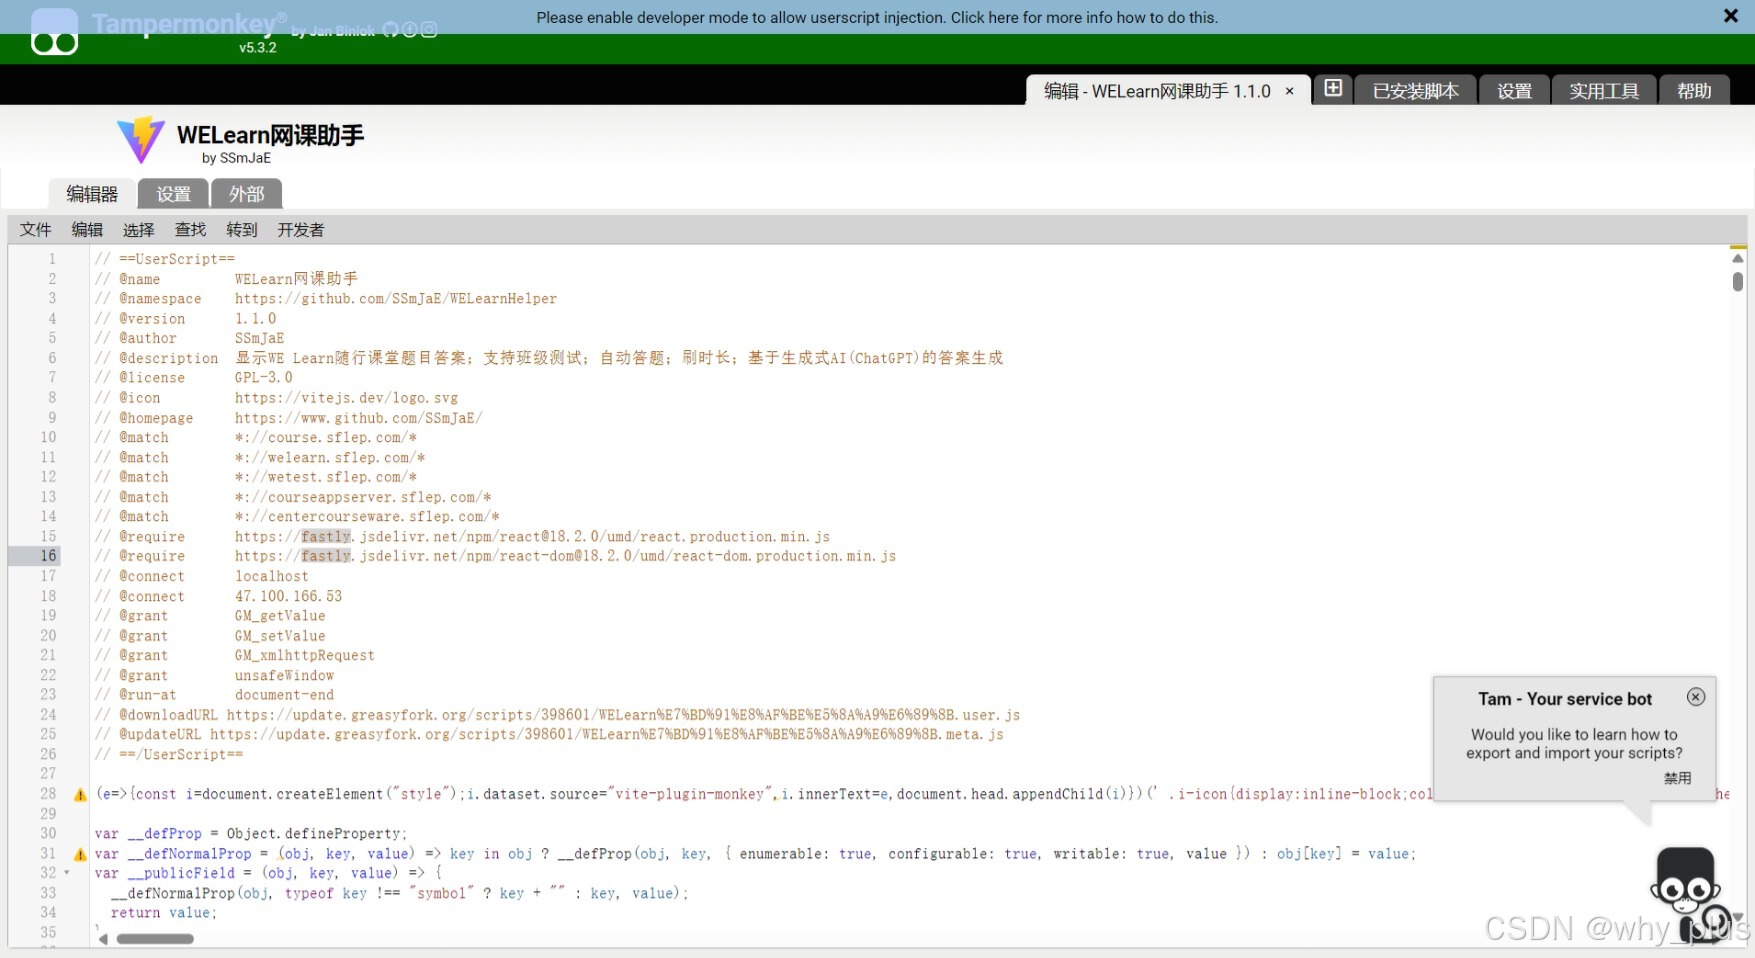
Task: Click the @run-at document-end value
Action: [x=285, y=695]
